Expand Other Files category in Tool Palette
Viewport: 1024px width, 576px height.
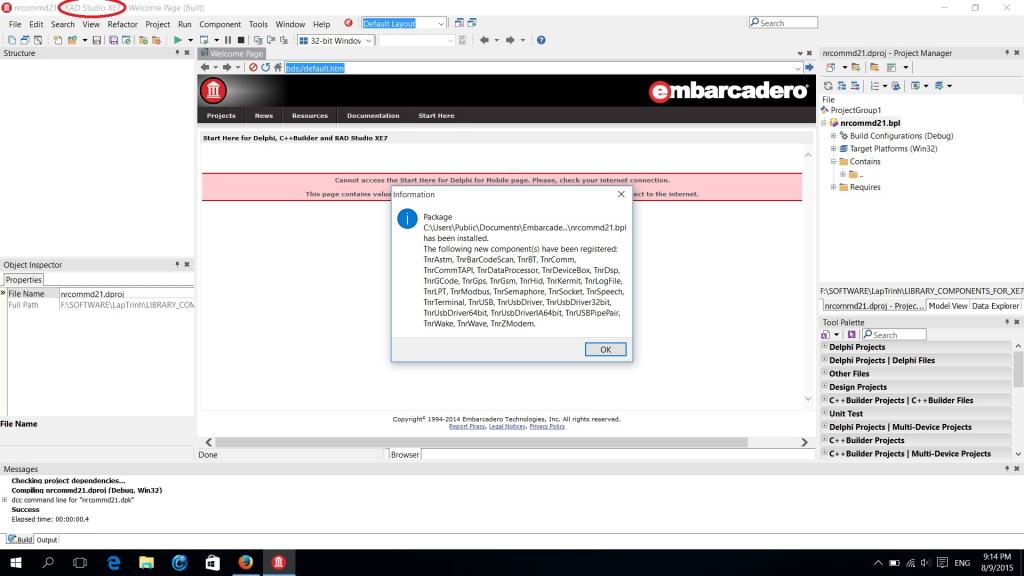824,374
